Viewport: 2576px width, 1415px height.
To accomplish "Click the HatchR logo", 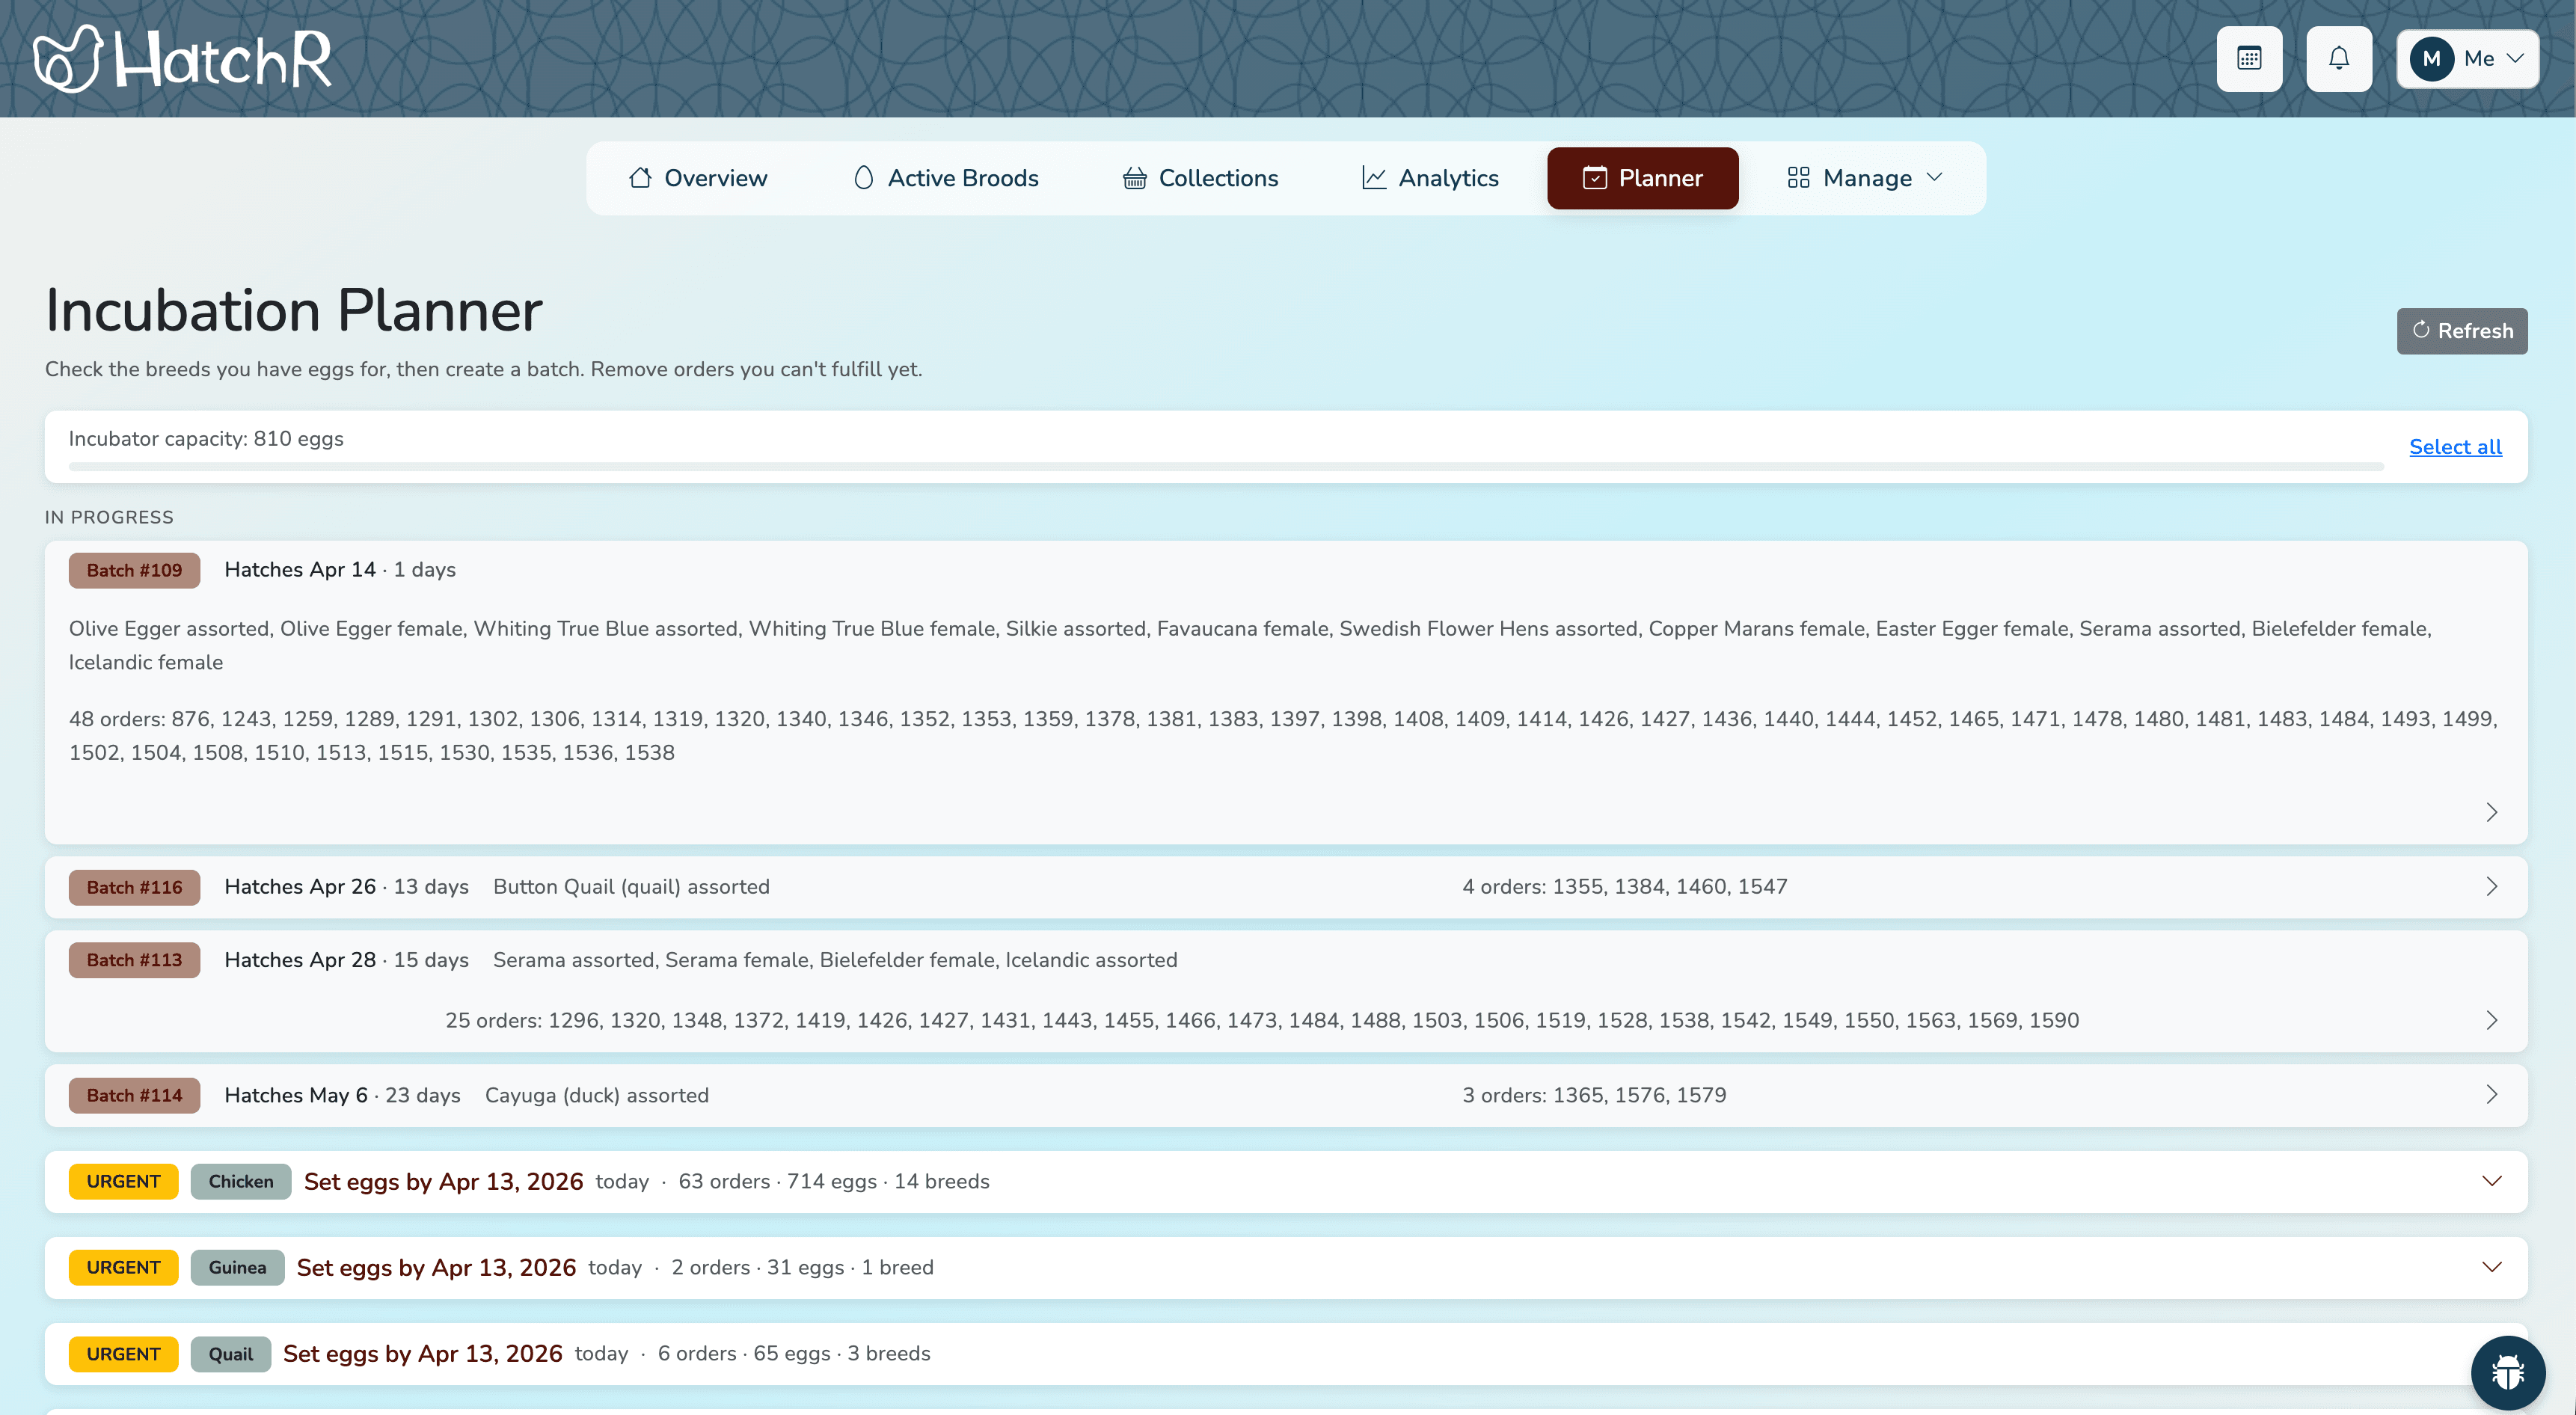I will tap(183, 58).
